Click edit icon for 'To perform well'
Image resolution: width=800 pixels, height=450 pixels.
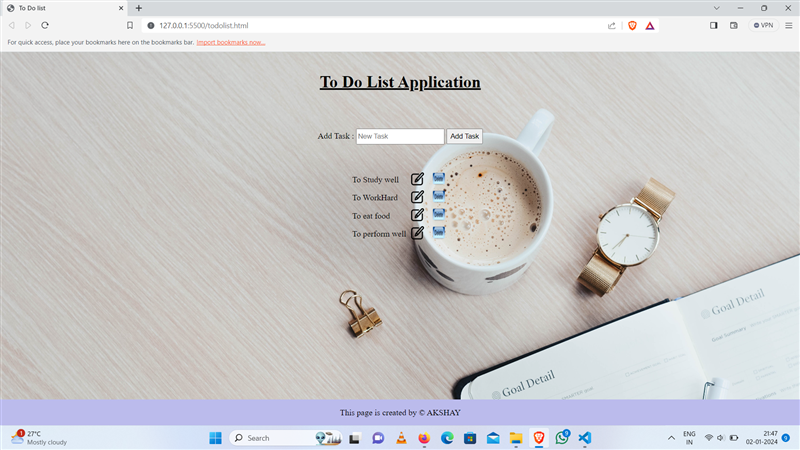tap(417, 233)
